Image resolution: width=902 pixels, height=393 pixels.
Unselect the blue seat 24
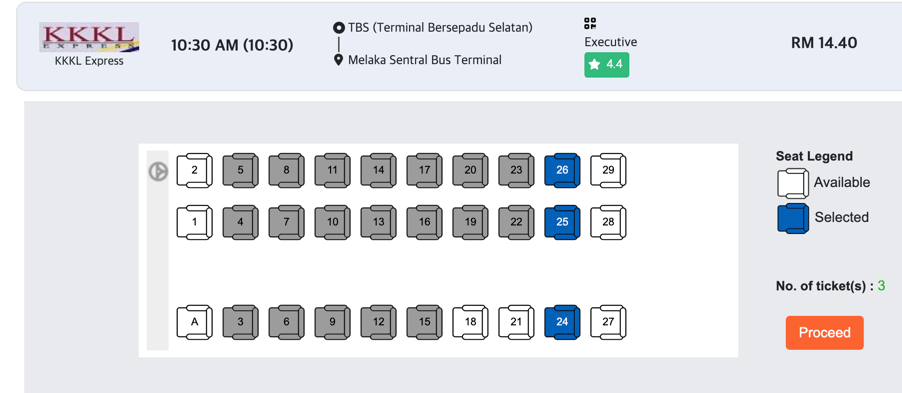[x=563, y=322]
